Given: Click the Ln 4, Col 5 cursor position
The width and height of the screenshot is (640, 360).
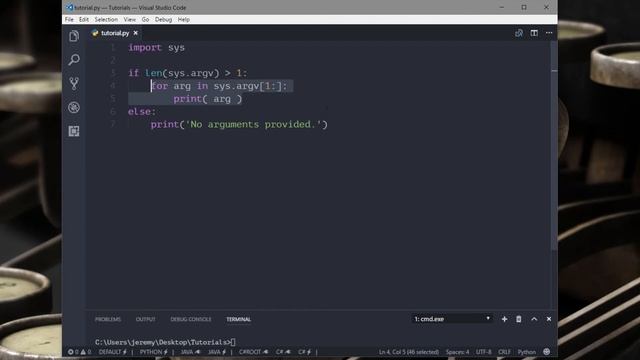Looking at the screenshot, I should pos(409,352).
